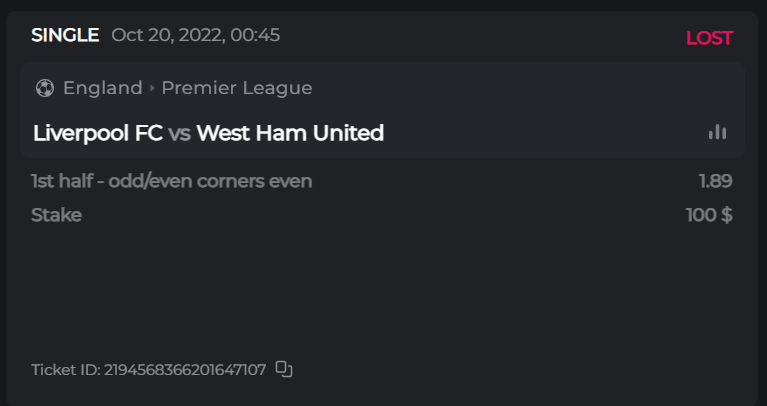
Task: Click the soccer ball sport icon
Action: coord(44,88)
